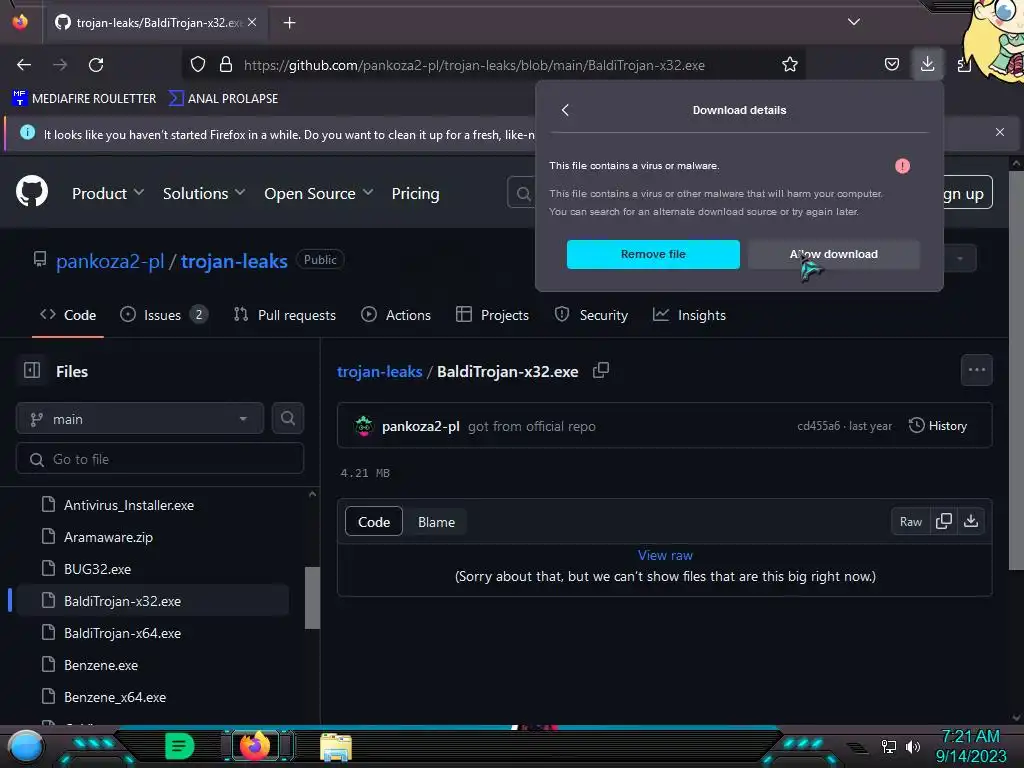Switch to the Insights tab
The image size is (1024, 768).
[689, 315]
